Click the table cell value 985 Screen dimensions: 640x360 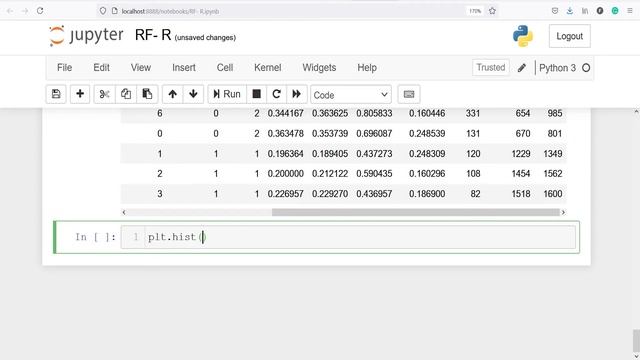555,113
